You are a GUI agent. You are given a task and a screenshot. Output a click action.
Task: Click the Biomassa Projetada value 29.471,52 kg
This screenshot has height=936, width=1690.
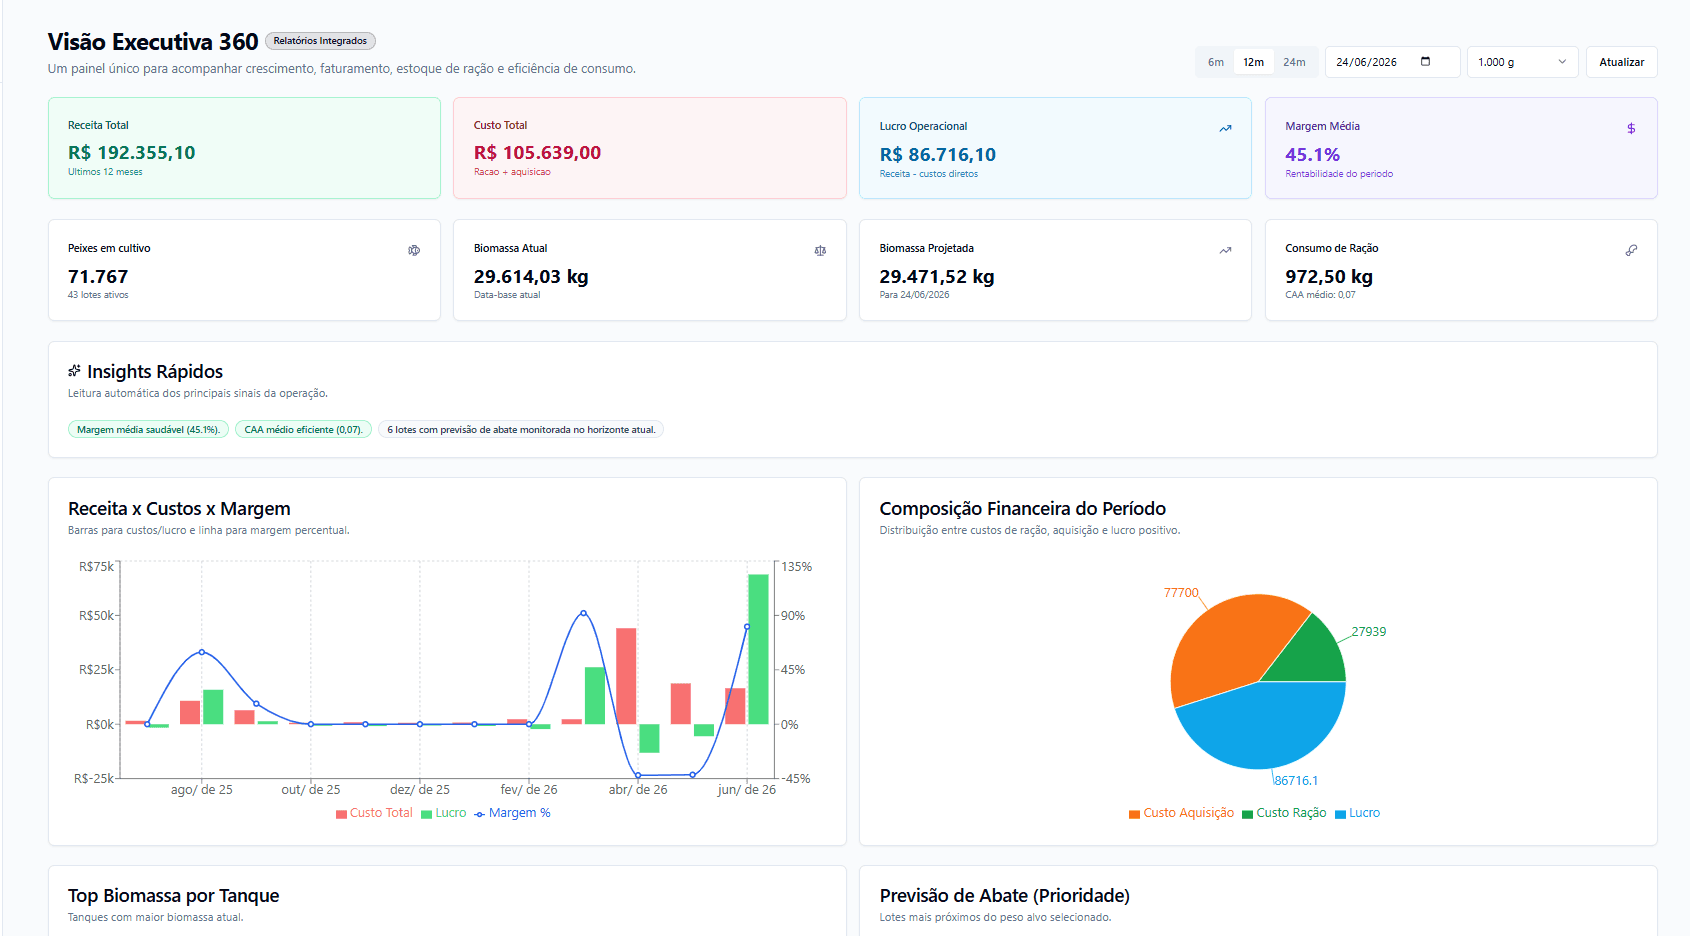937,277
